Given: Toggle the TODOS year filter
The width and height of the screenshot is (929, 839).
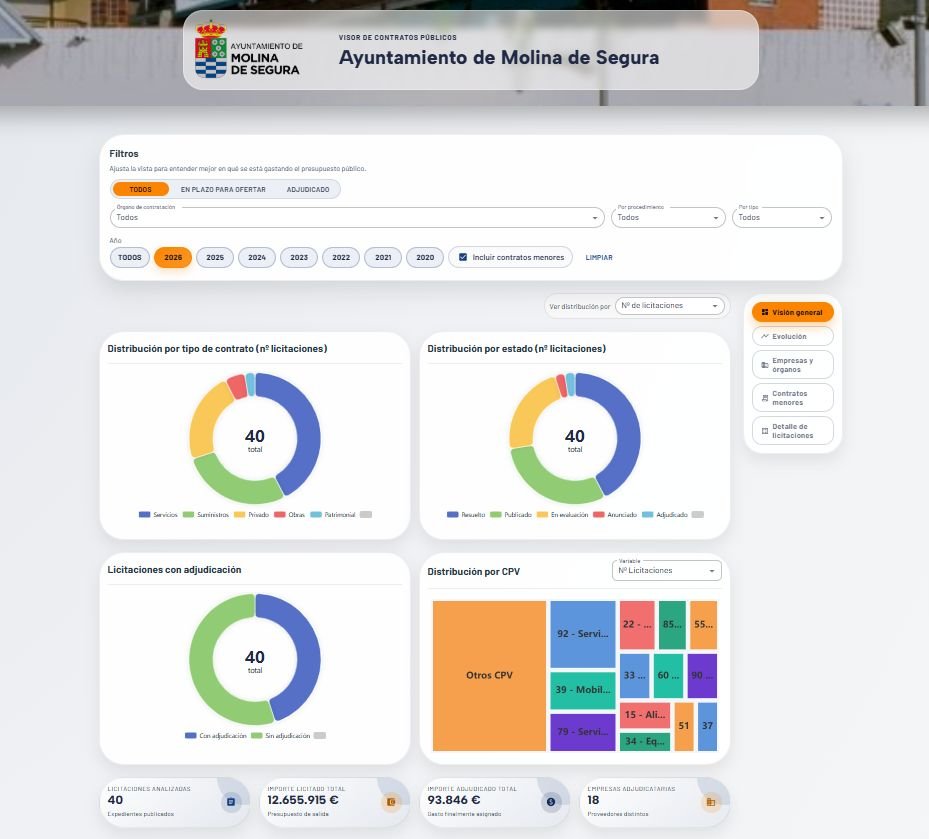Looking at the screenshot, I should [x=129, y=257].
